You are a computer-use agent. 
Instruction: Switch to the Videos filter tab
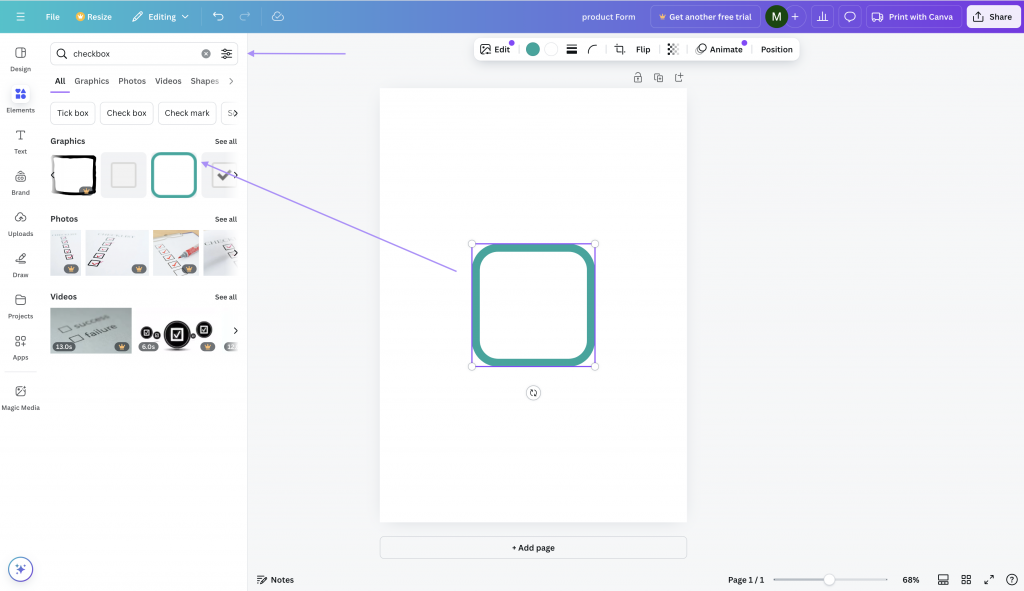[x=167, y=81]
